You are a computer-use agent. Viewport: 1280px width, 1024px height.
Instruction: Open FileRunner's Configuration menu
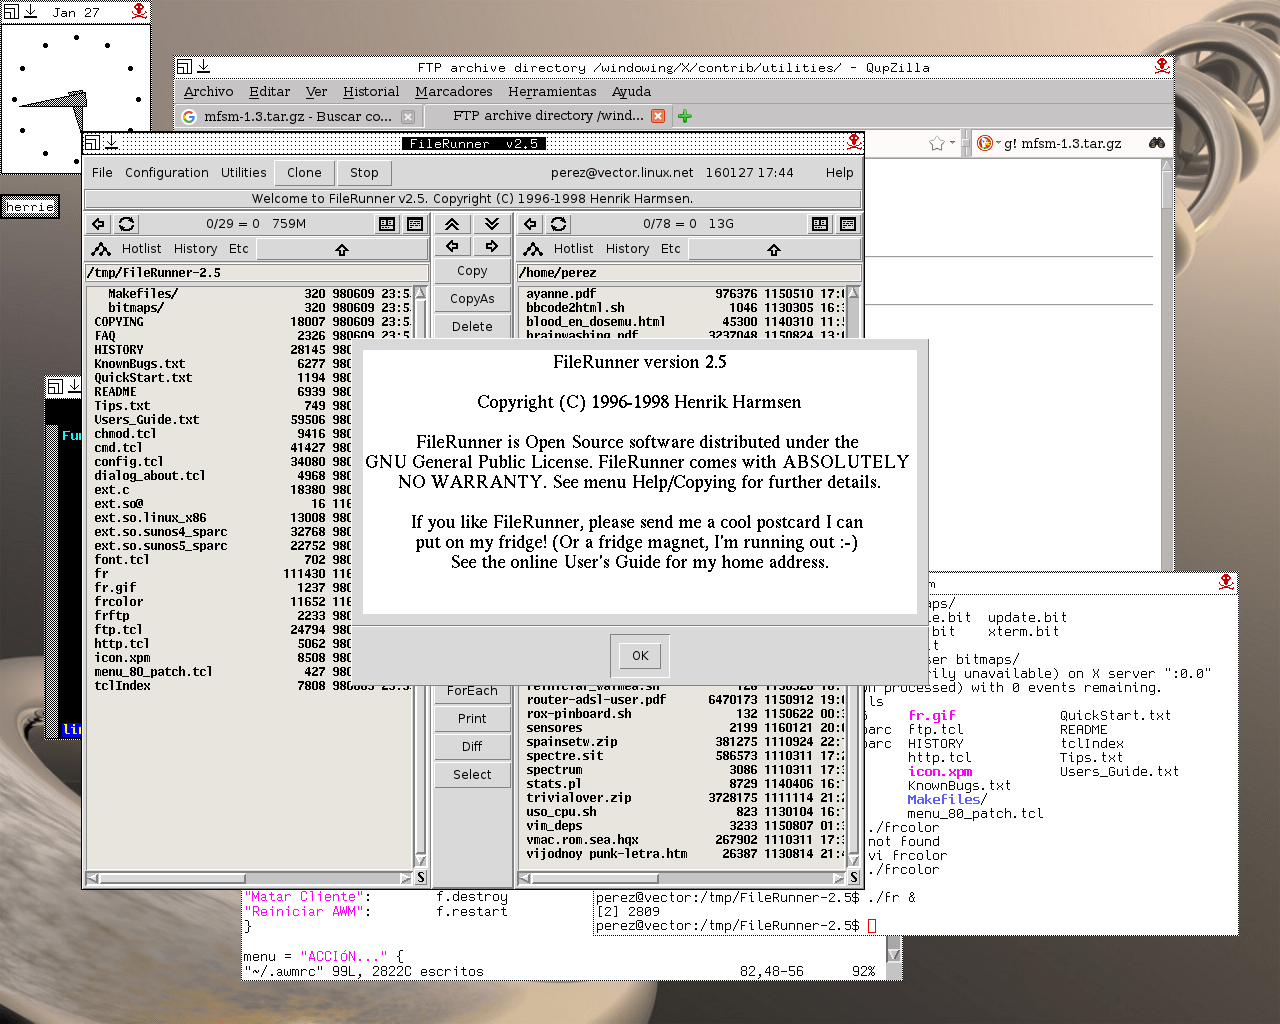[167, 173]
